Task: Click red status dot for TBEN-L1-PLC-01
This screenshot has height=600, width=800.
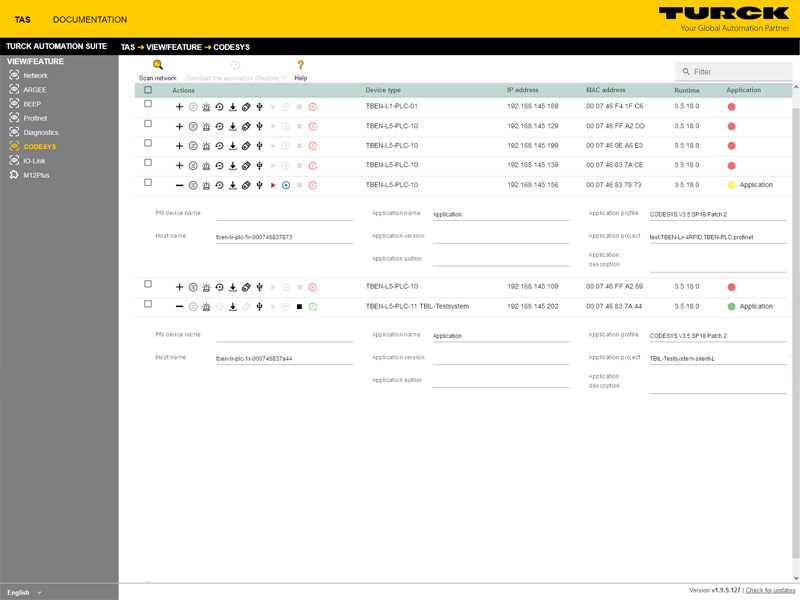Action: point(731,107)
